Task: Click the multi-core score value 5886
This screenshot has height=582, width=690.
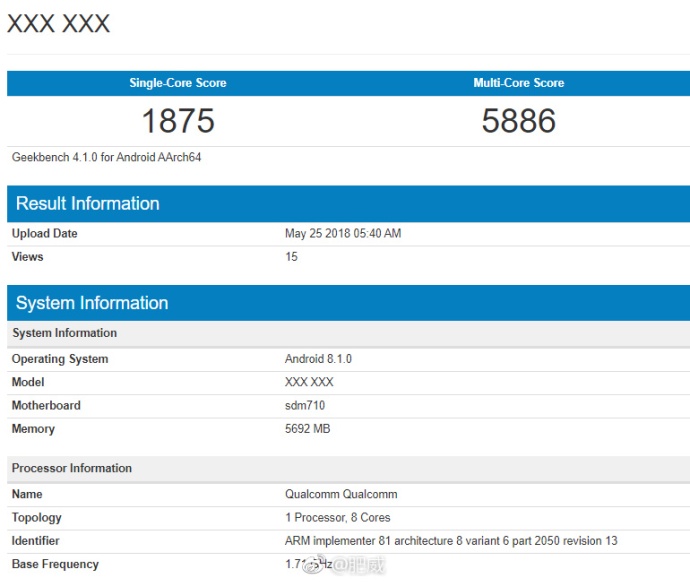Action: (x=518, y=121)
